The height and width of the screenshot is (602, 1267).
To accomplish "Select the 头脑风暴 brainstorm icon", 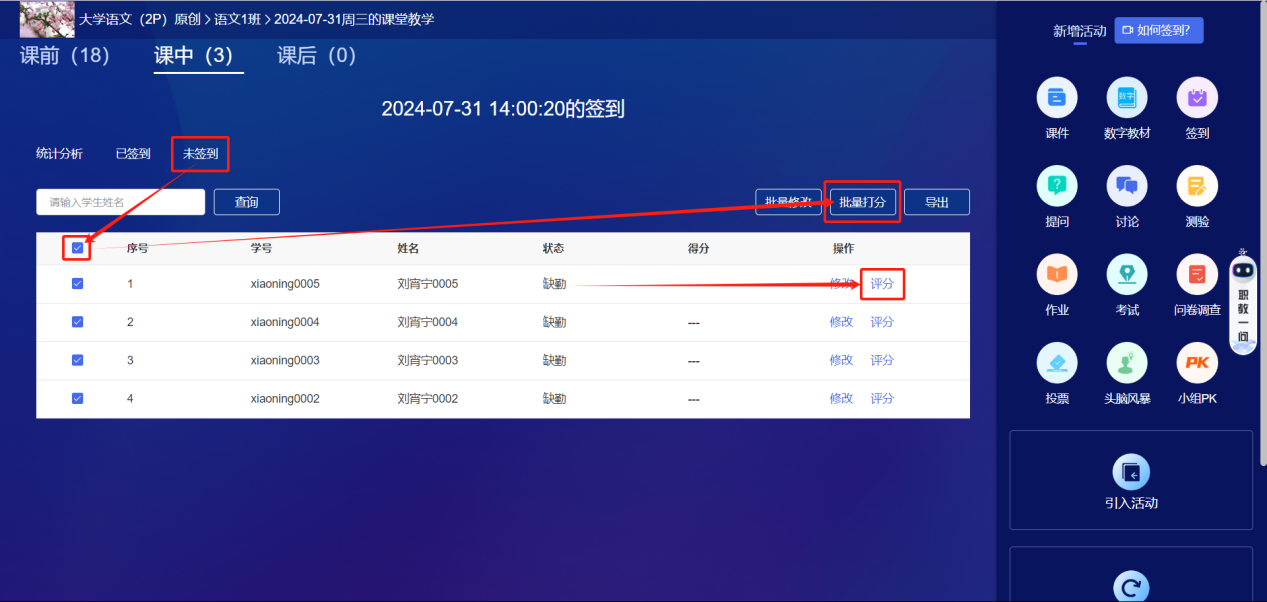I will [x=1127, y=363].
